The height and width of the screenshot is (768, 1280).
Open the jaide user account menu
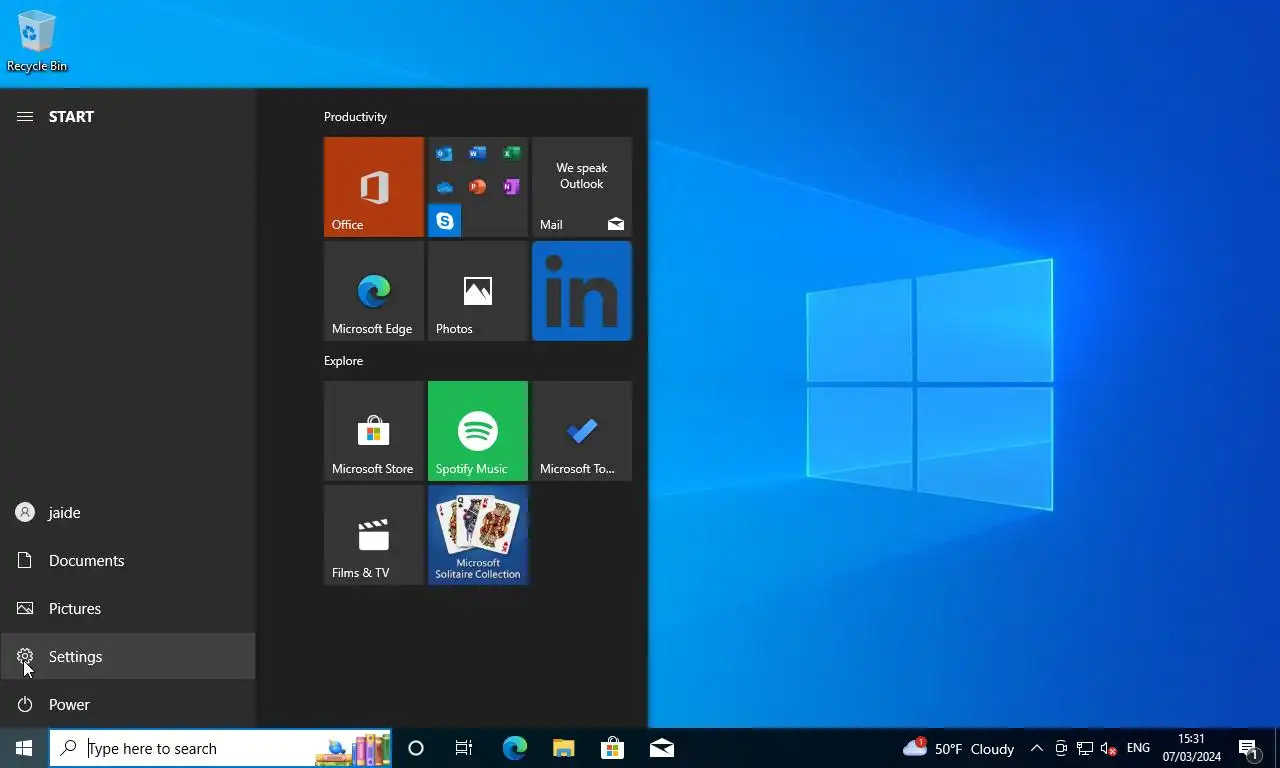point(128,513)
